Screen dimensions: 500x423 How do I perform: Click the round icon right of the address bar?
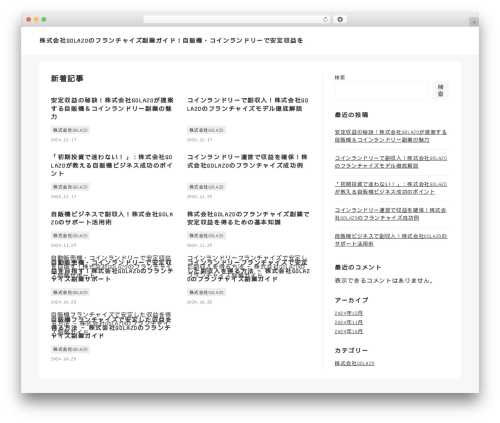[340, 20]
